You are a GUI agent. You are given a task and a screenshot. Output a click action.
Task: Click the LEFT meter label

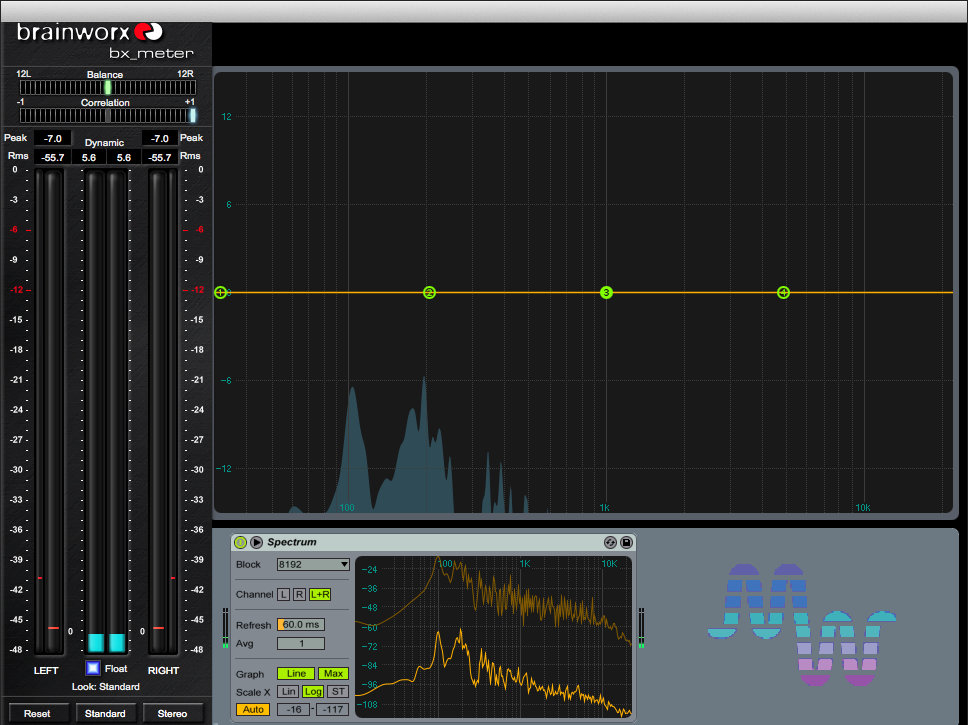coord(46,671)
